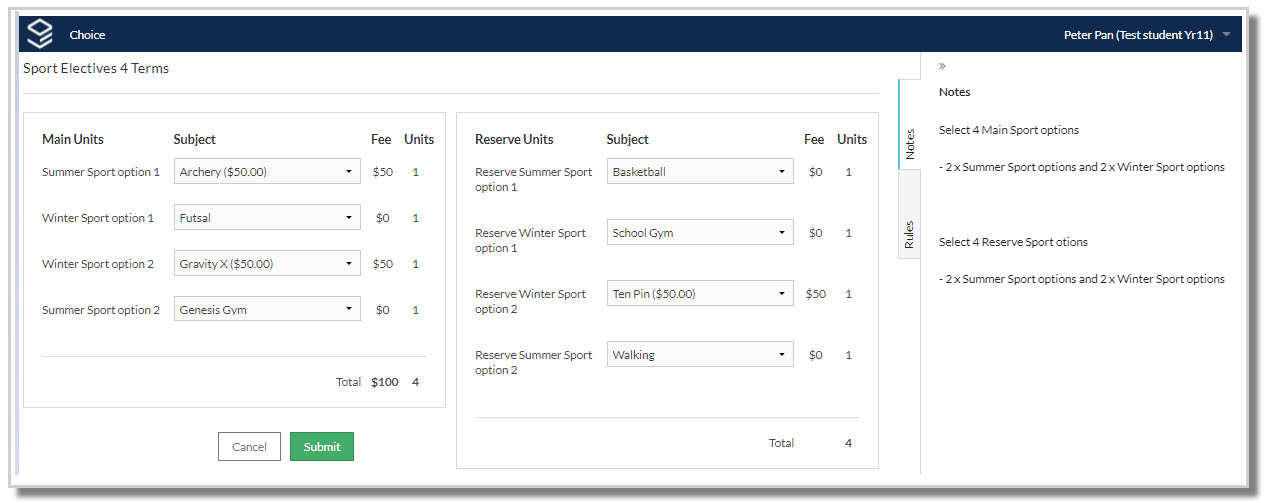Viewport: 1264px width, 503px height.
Task: Click the Sport Electives 4 Terms heading
Action: (96, 69)
